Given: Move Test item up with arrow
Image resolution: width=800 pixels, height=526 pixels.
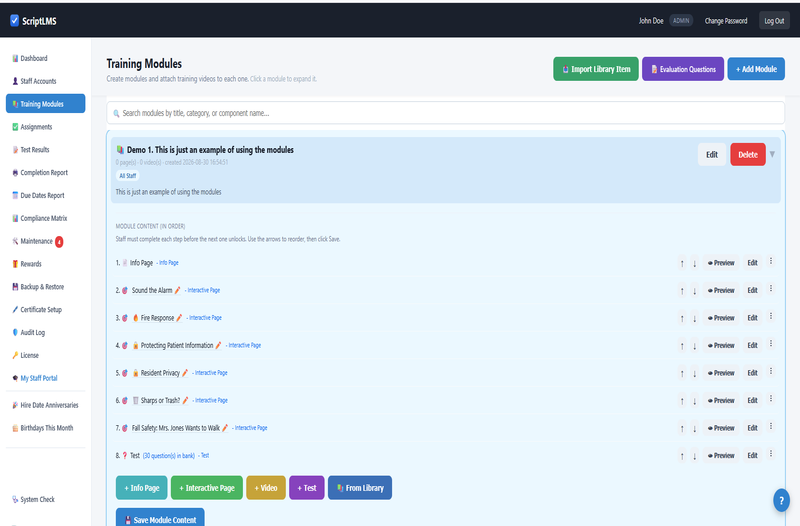Looking at the screenshot, I should pos(682,456).
